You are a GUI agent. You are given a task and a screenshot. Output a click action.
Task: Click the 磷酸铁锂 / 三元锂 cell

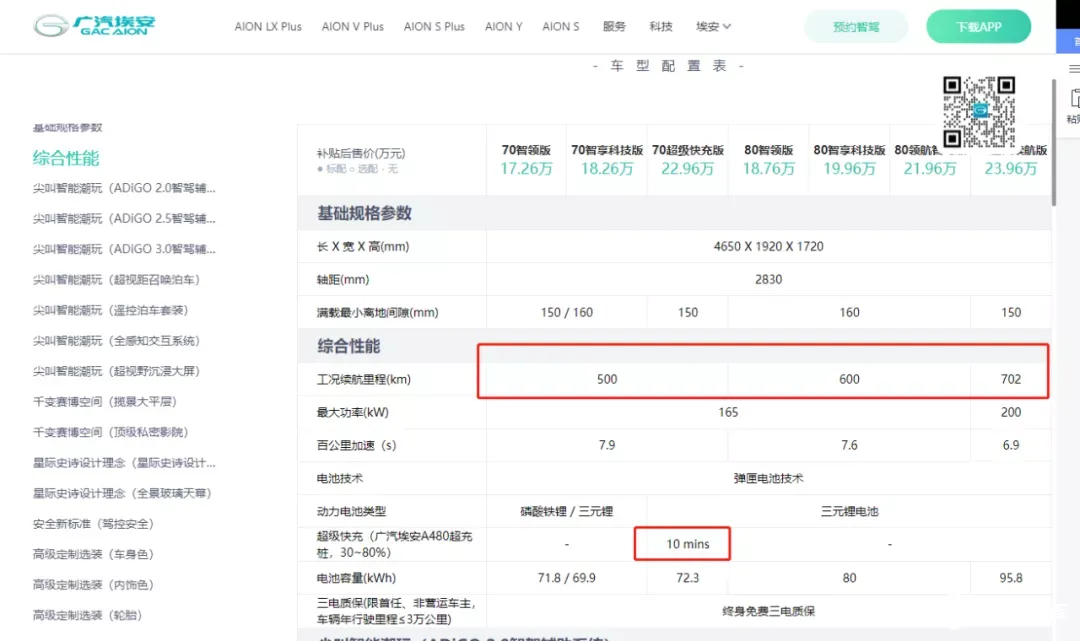point(567,512)
